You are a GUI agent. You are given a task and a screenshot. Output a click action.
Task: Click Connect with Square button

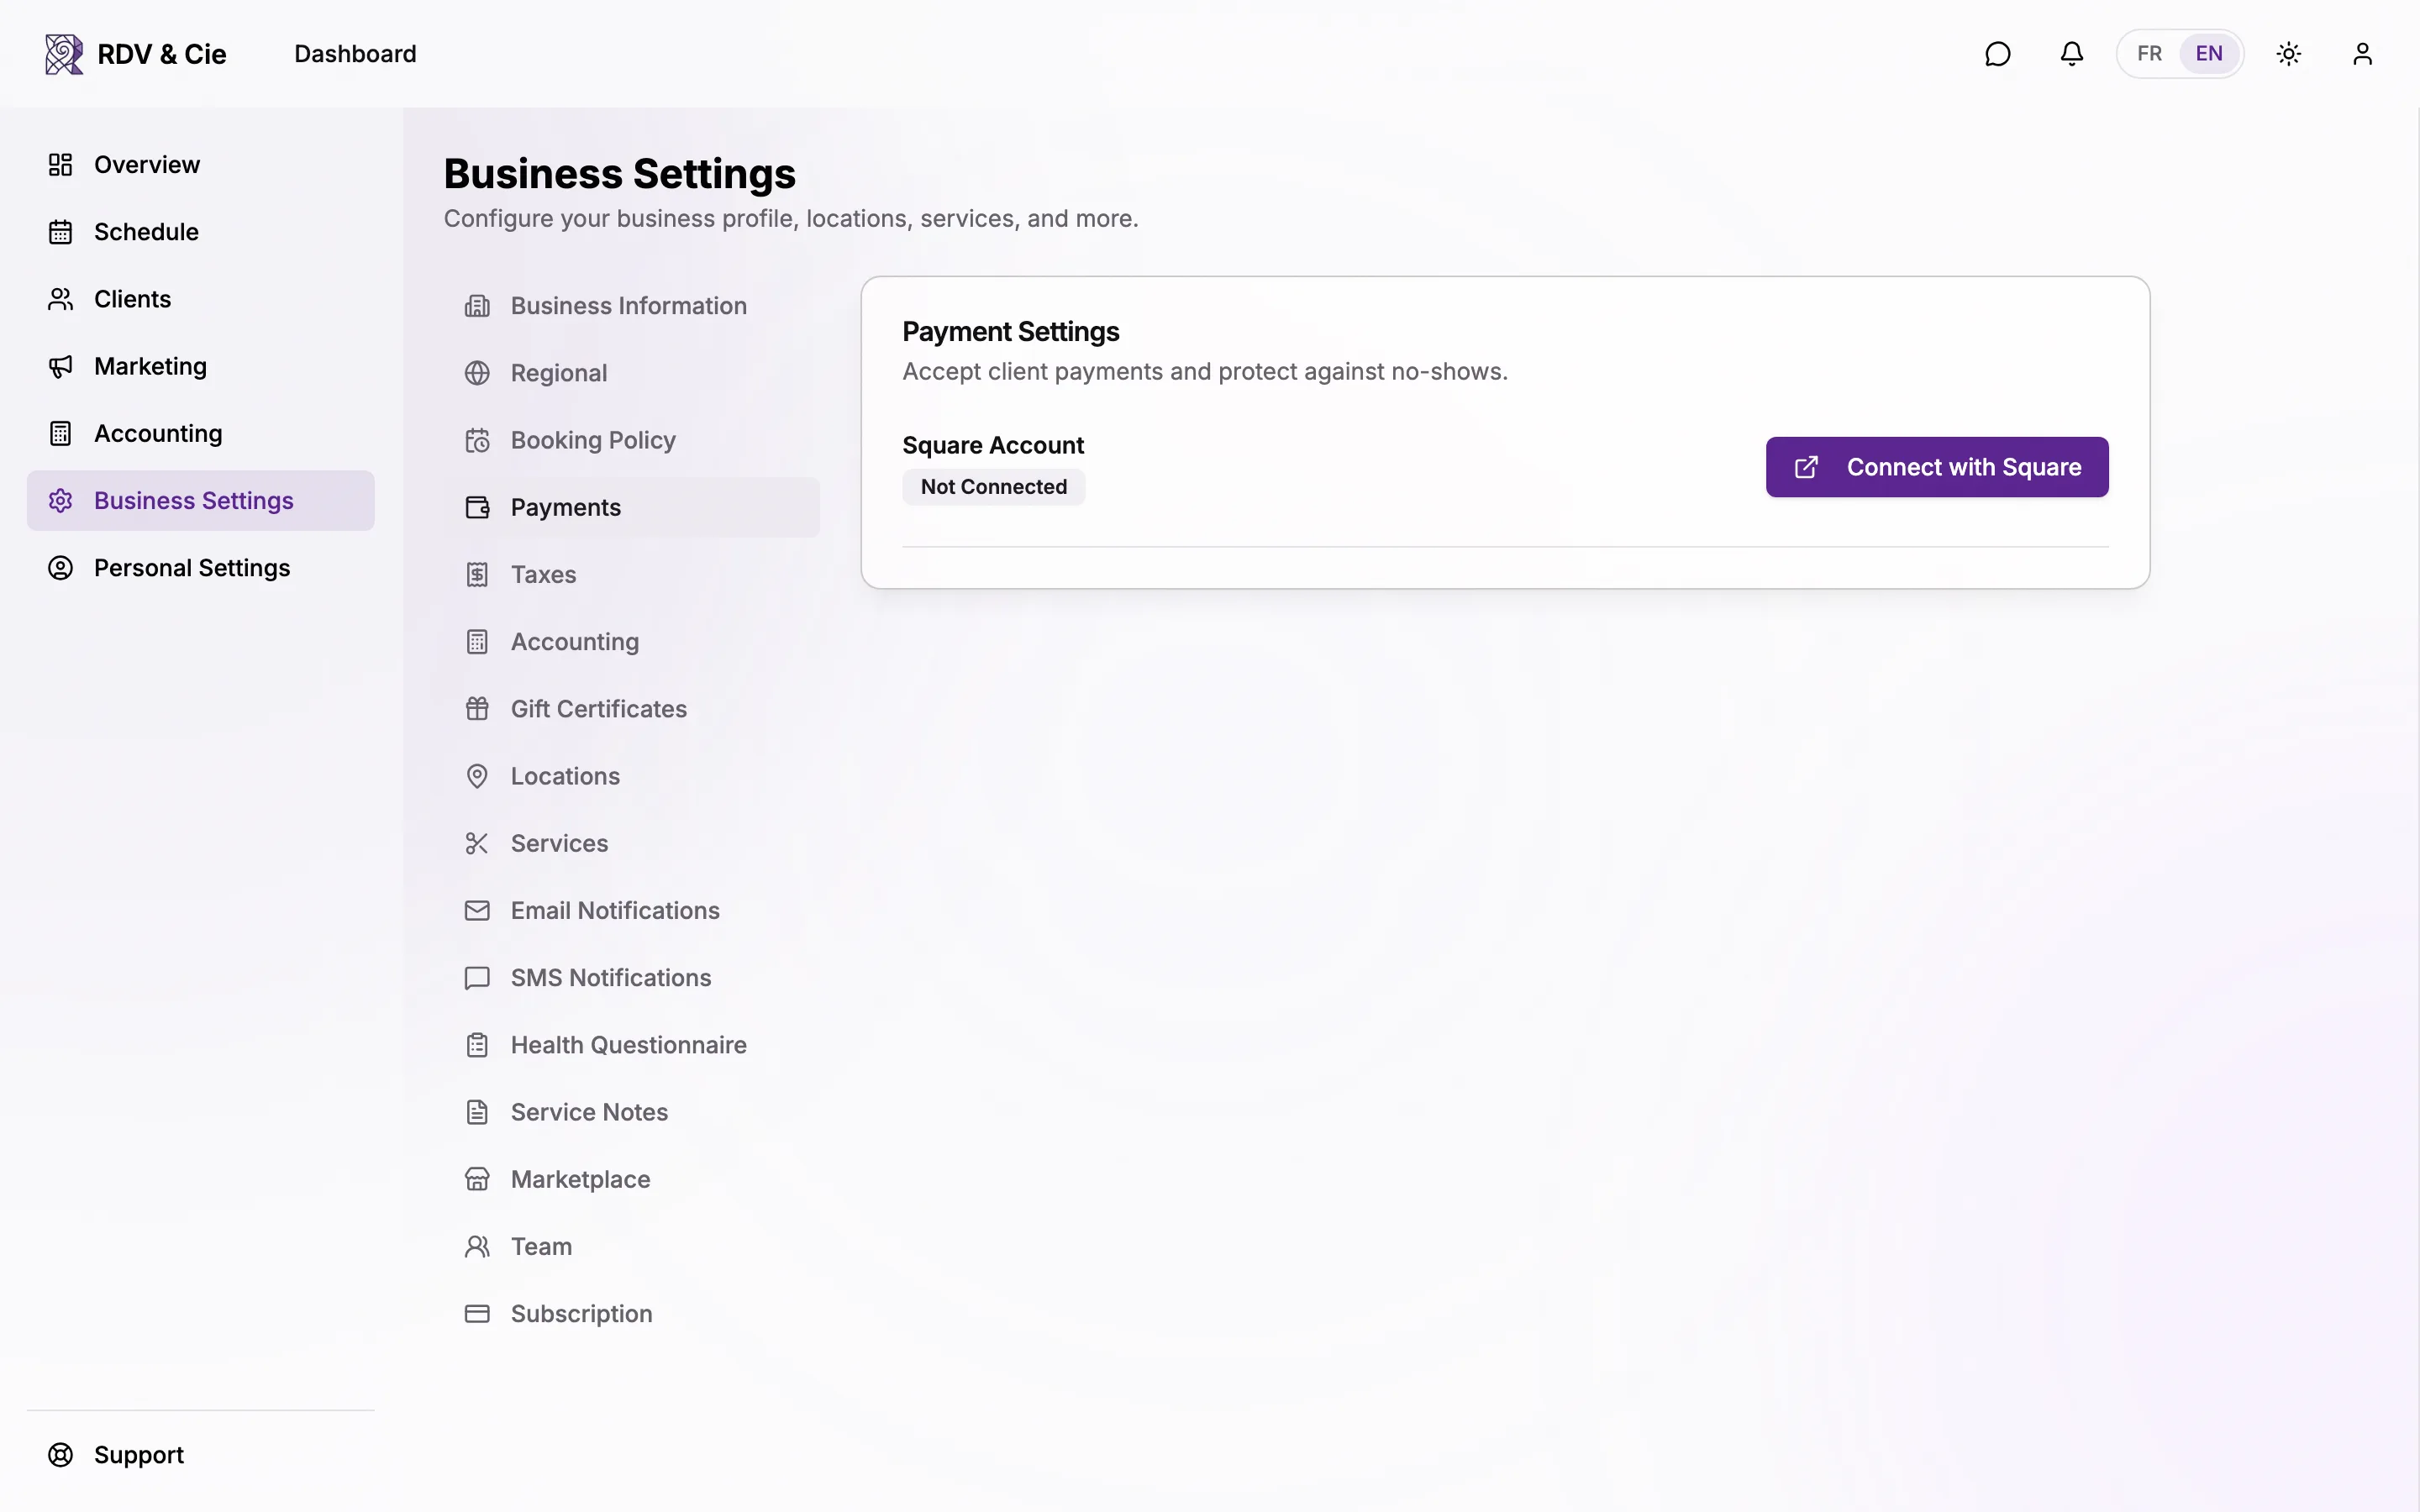1937,467
